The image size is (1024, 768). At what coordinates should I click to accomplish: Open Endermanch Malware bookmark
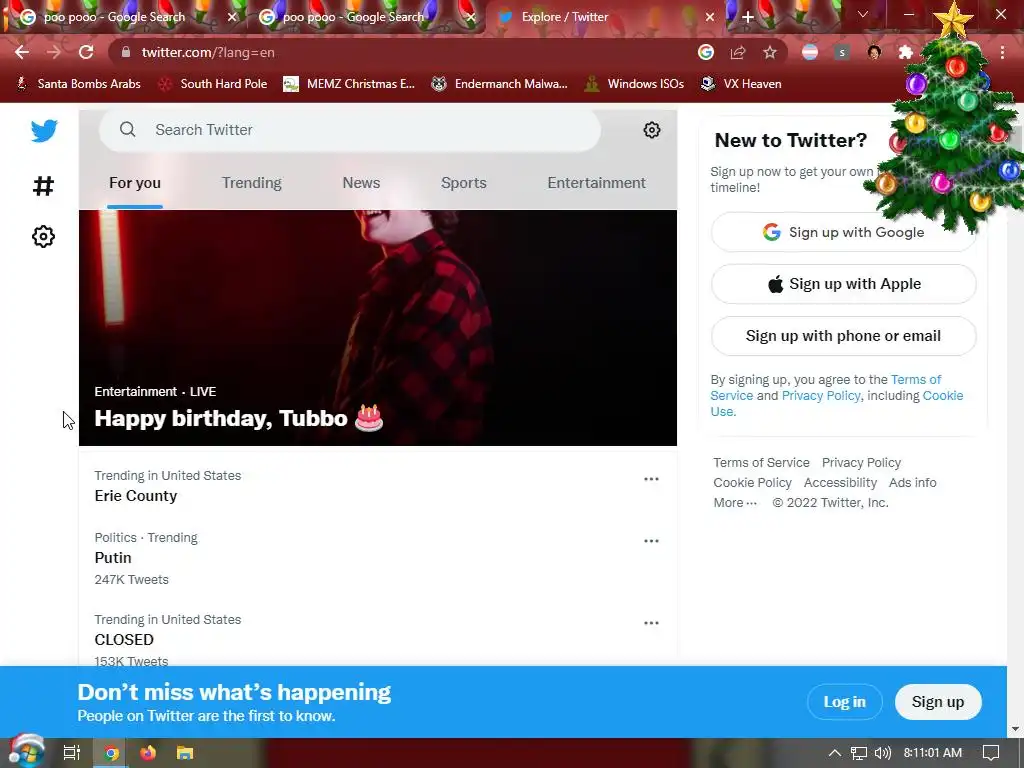coord(500,84)
